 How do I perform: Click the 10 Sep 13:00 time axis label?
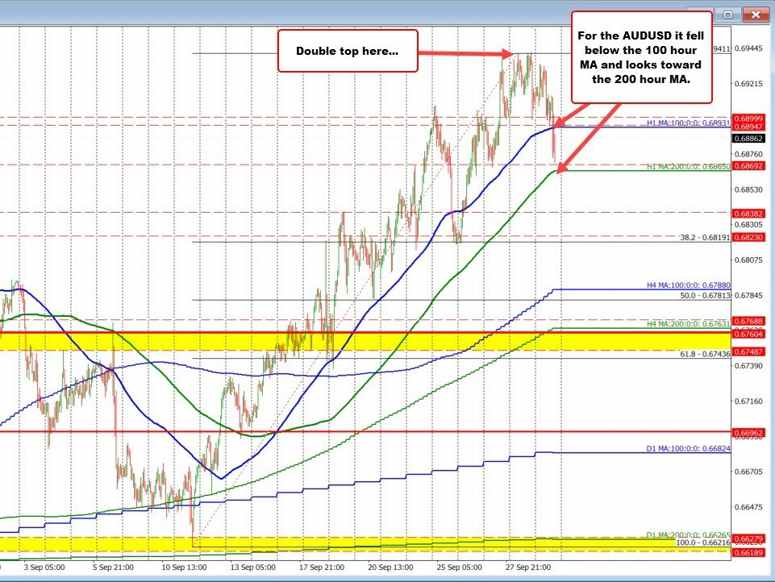click(184, 567)
